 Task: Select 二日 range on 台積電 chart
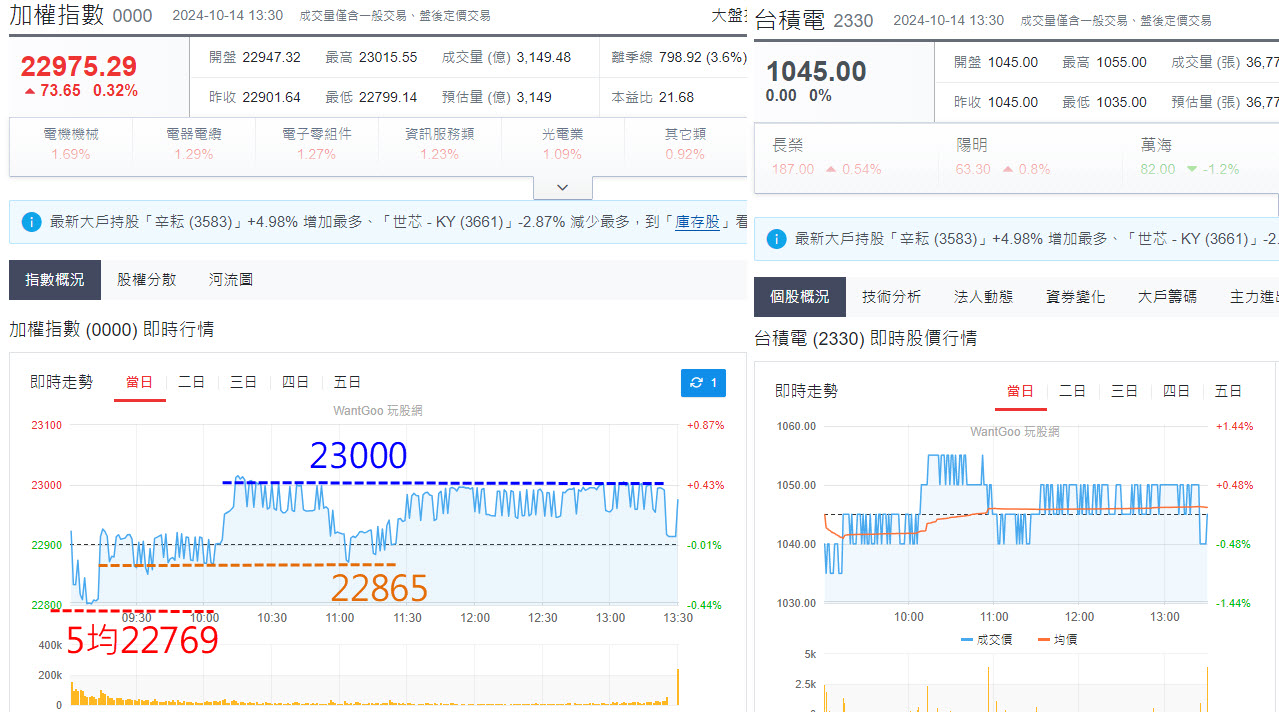coord(1073,391)
